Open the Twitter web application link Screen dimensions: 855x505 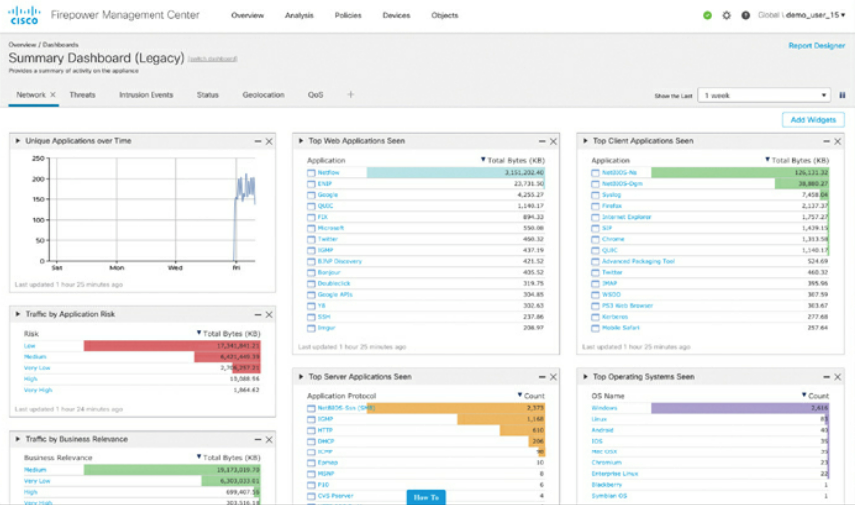point(328,239)
